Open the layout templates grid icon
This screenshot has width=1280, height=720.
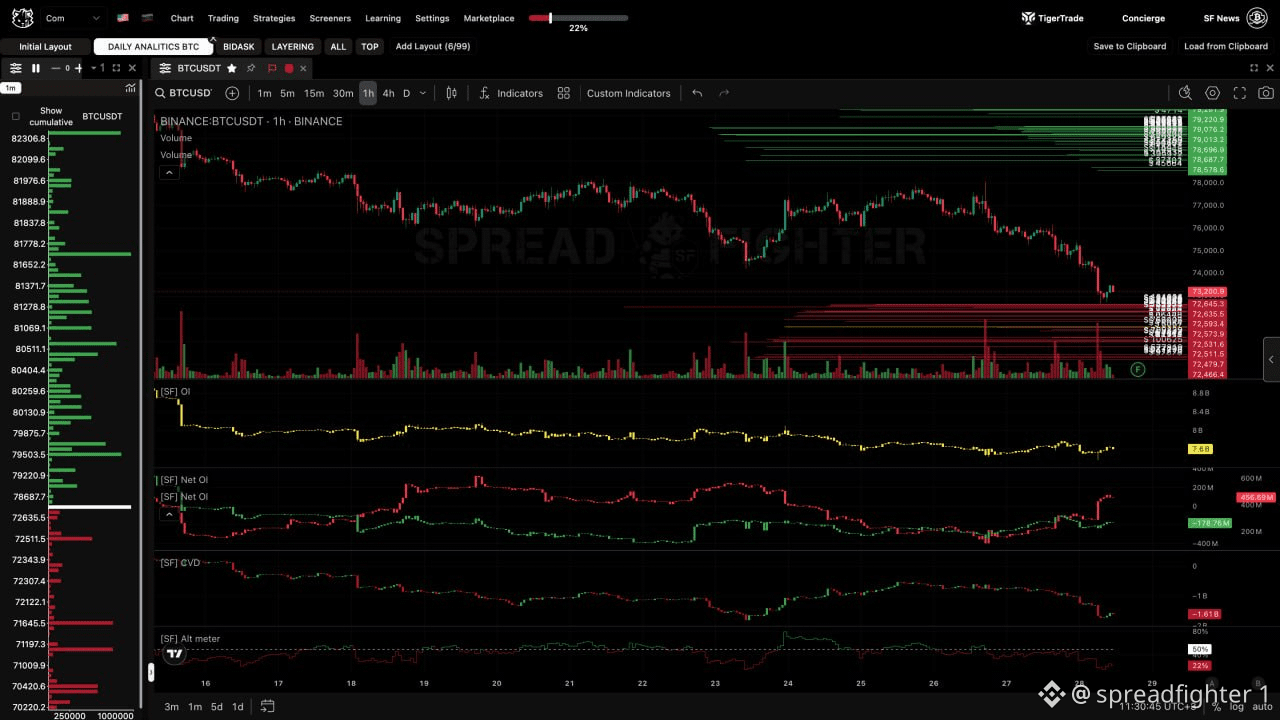click(x=563, y=93)
